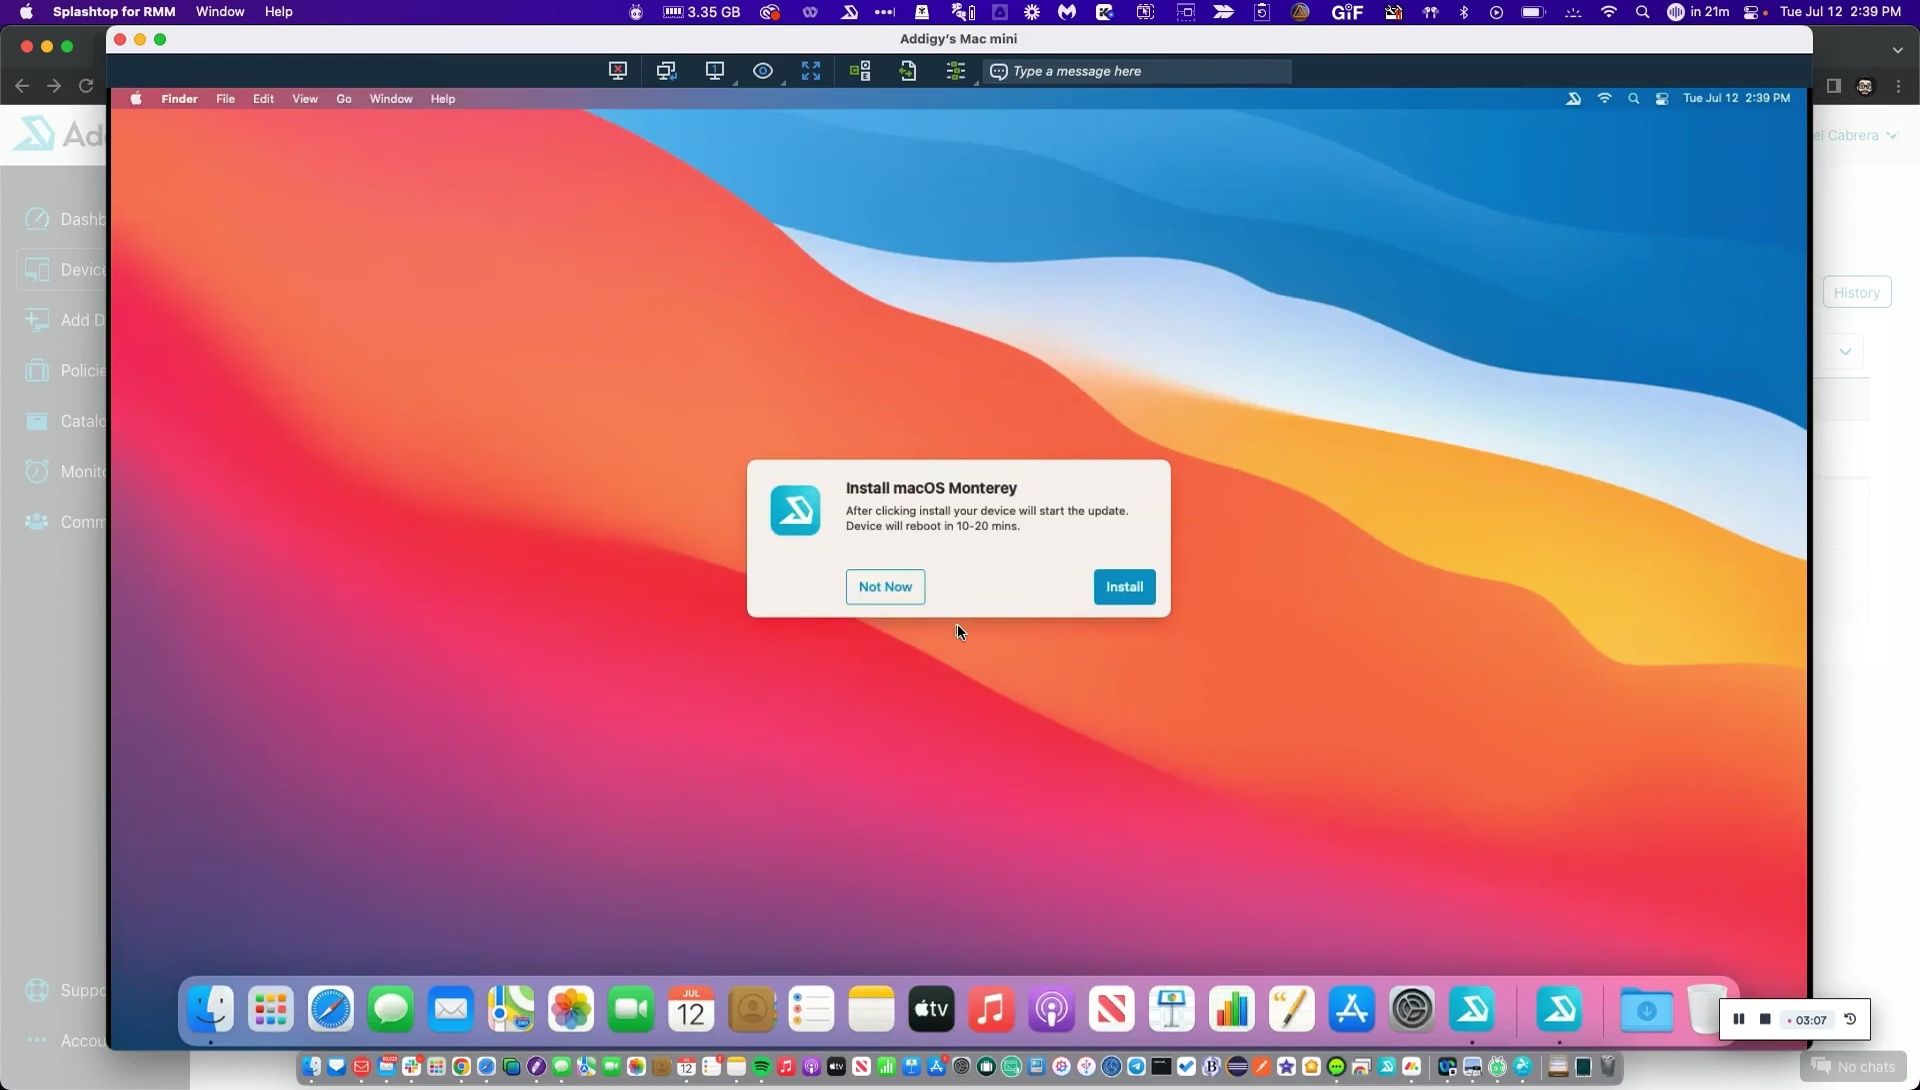Click the Not Now button
This screenshot has width=1920, height=1090.
pos(885,587)
